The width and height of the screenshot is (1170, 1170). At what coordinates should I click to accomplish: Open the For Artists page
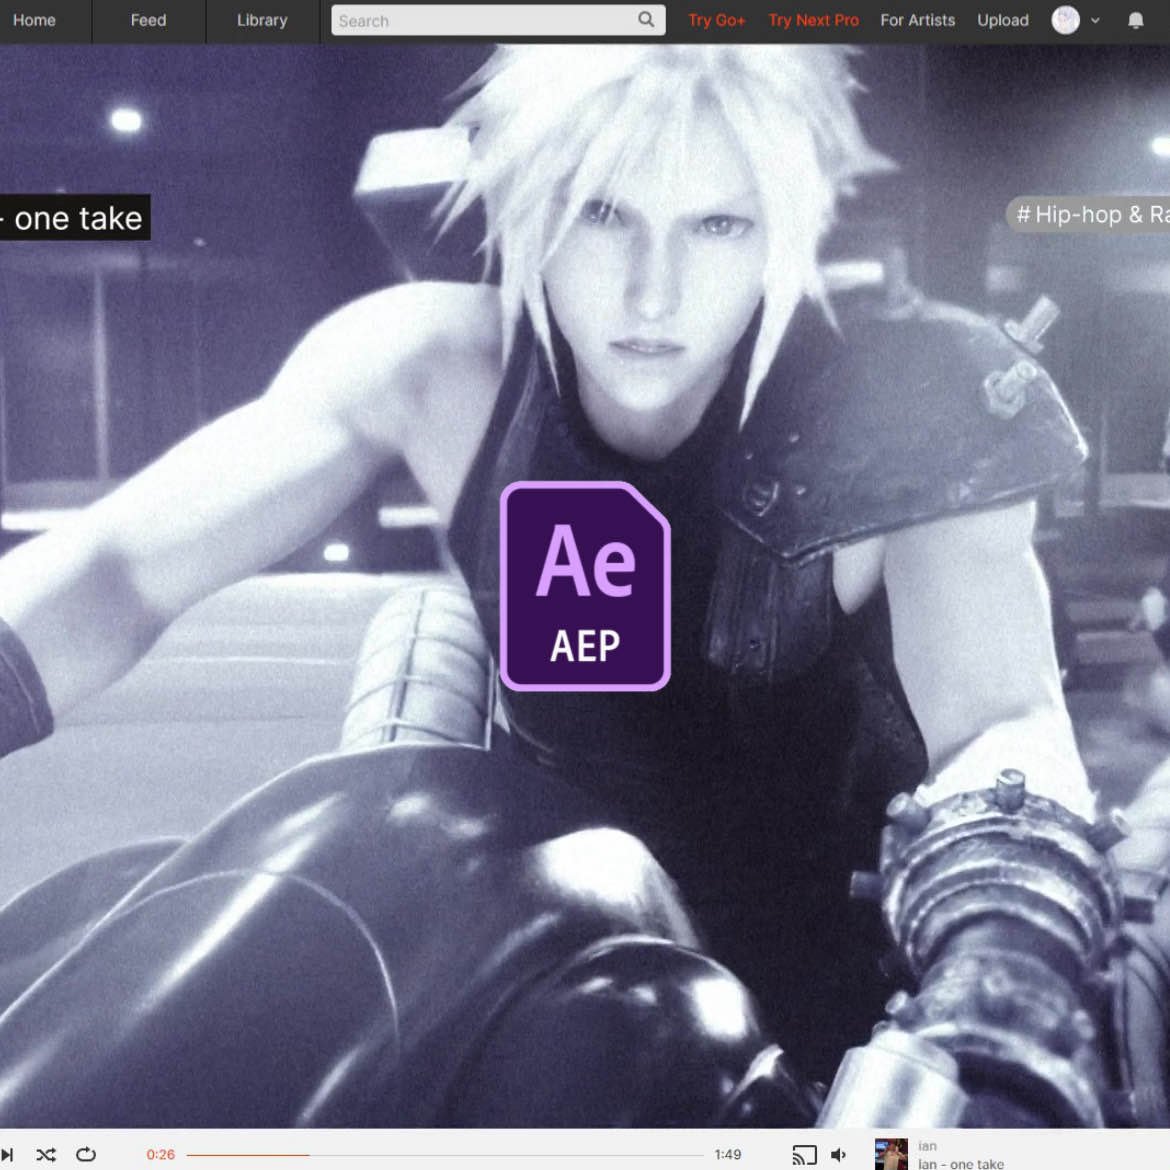(x=917, y=20)
